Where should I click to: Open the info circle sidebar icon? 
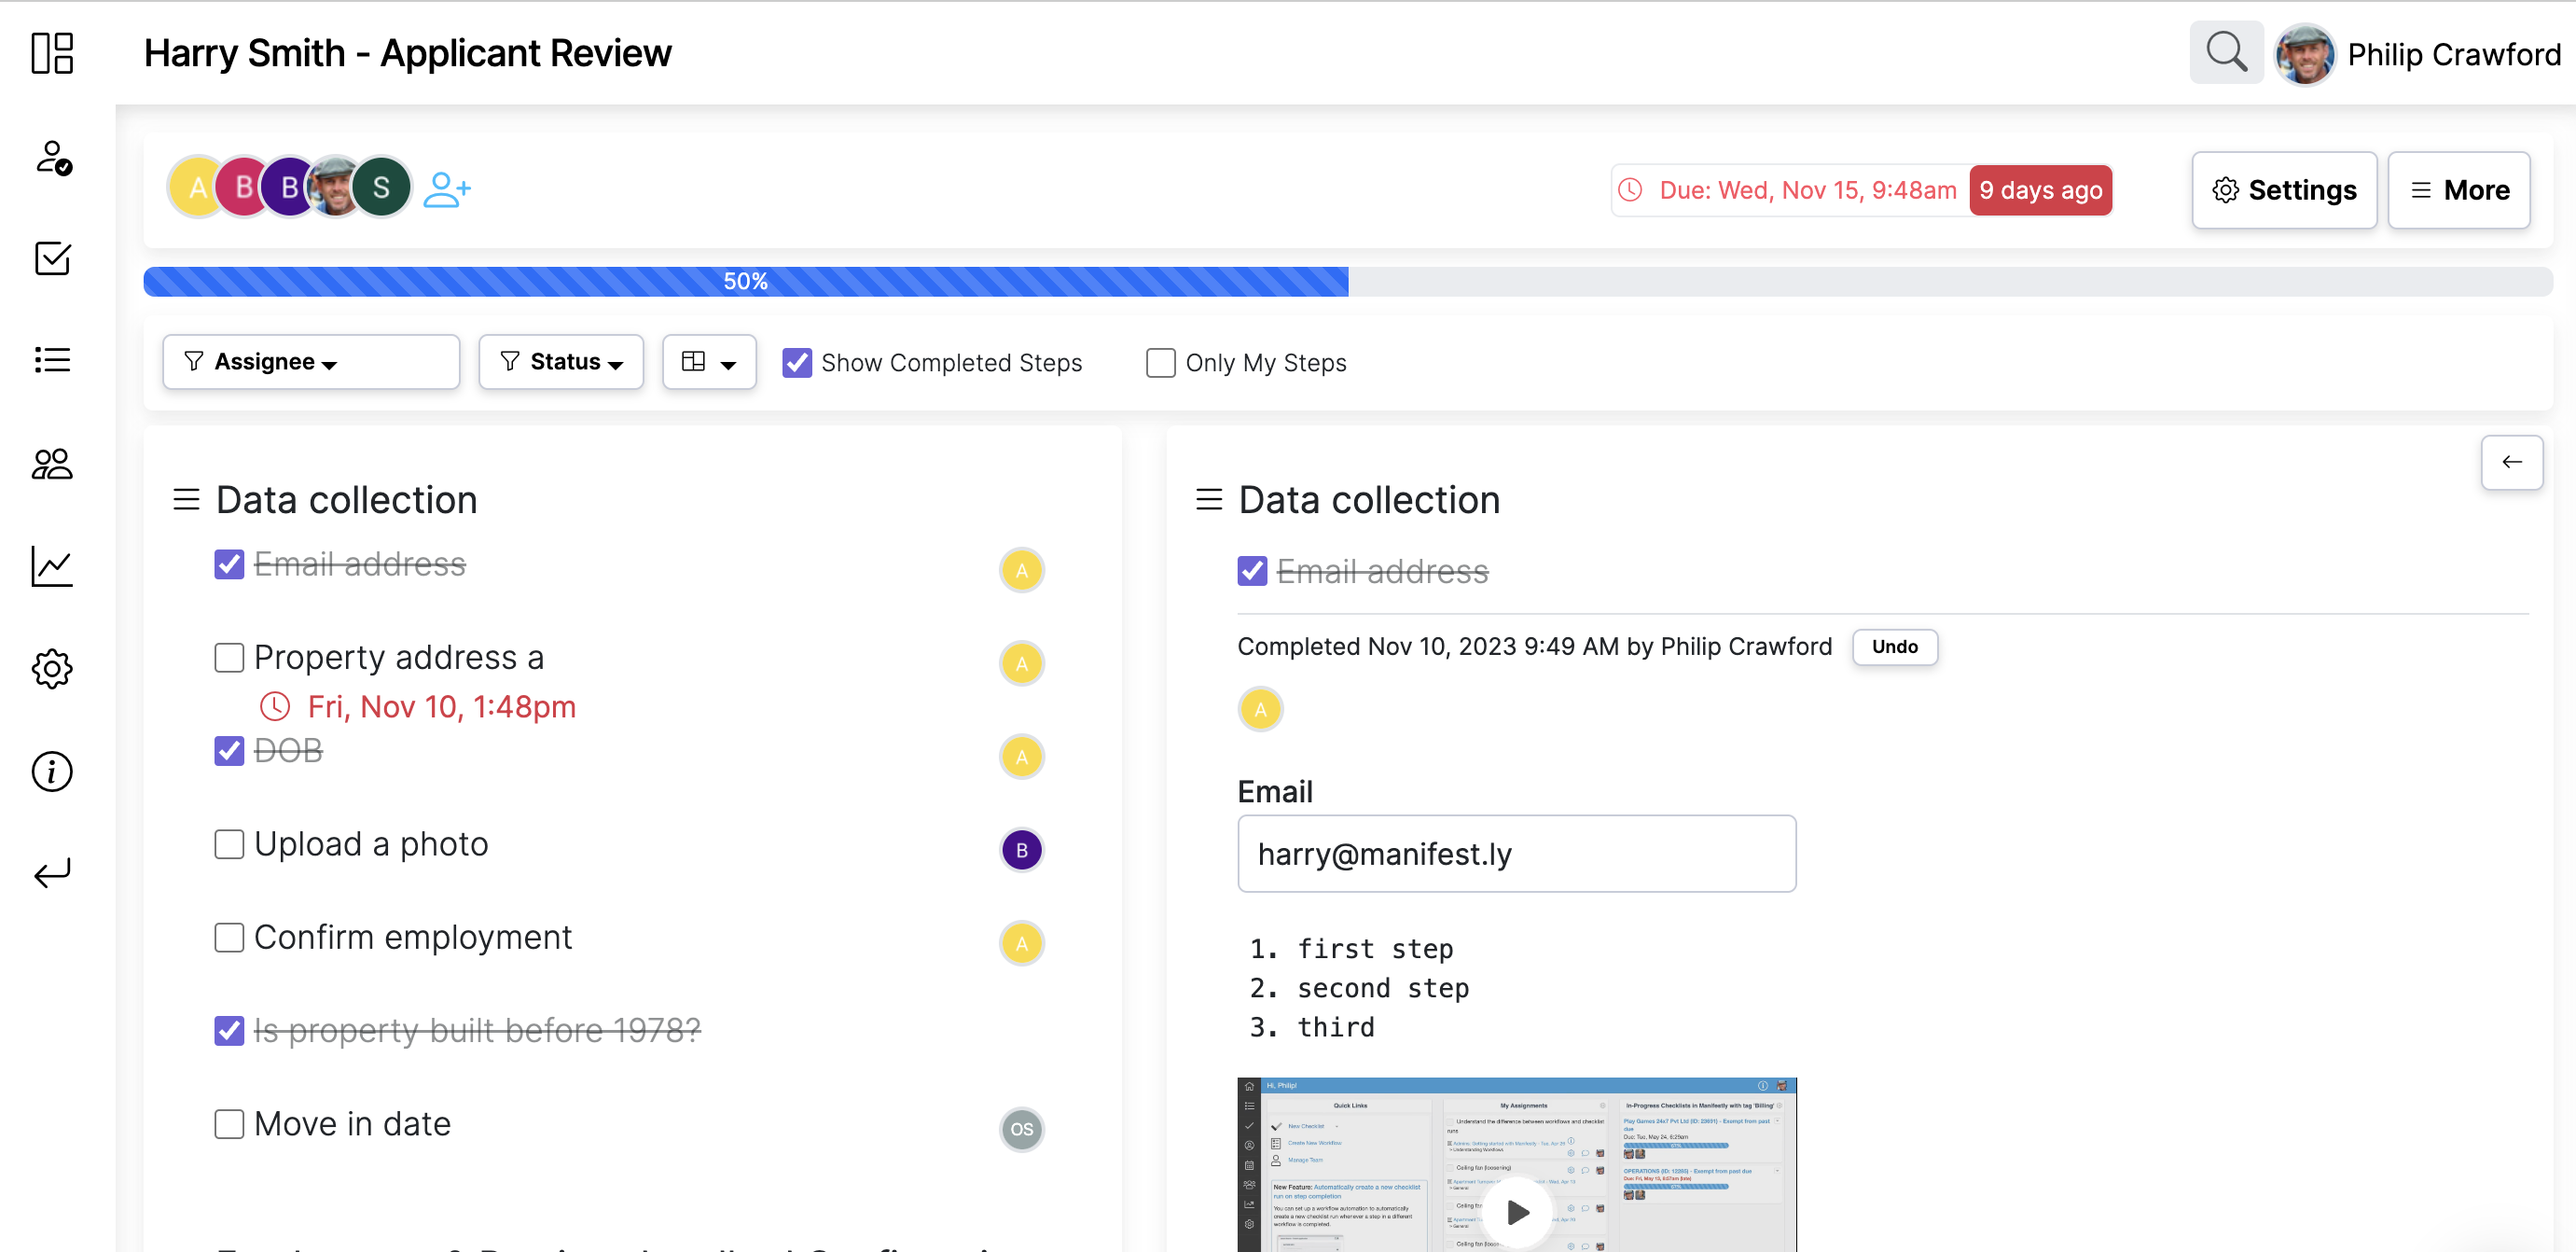[x=52, y=771]
